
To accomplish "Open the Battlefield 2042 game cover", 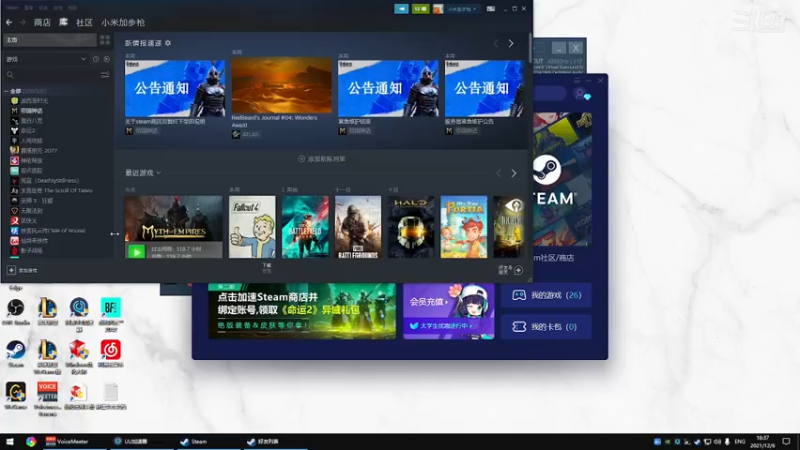I will tap(305, 227).
